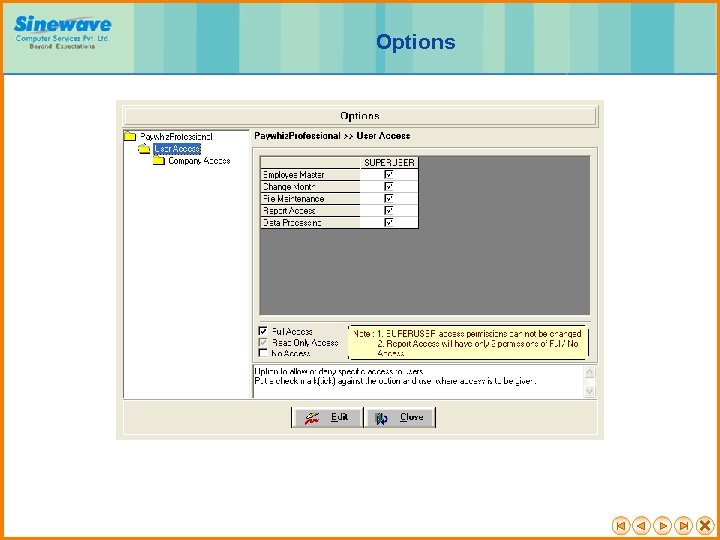The width and height of the screenshot is (720, 540).
Task: Click the Company Access folder icon
Action: 158,161
